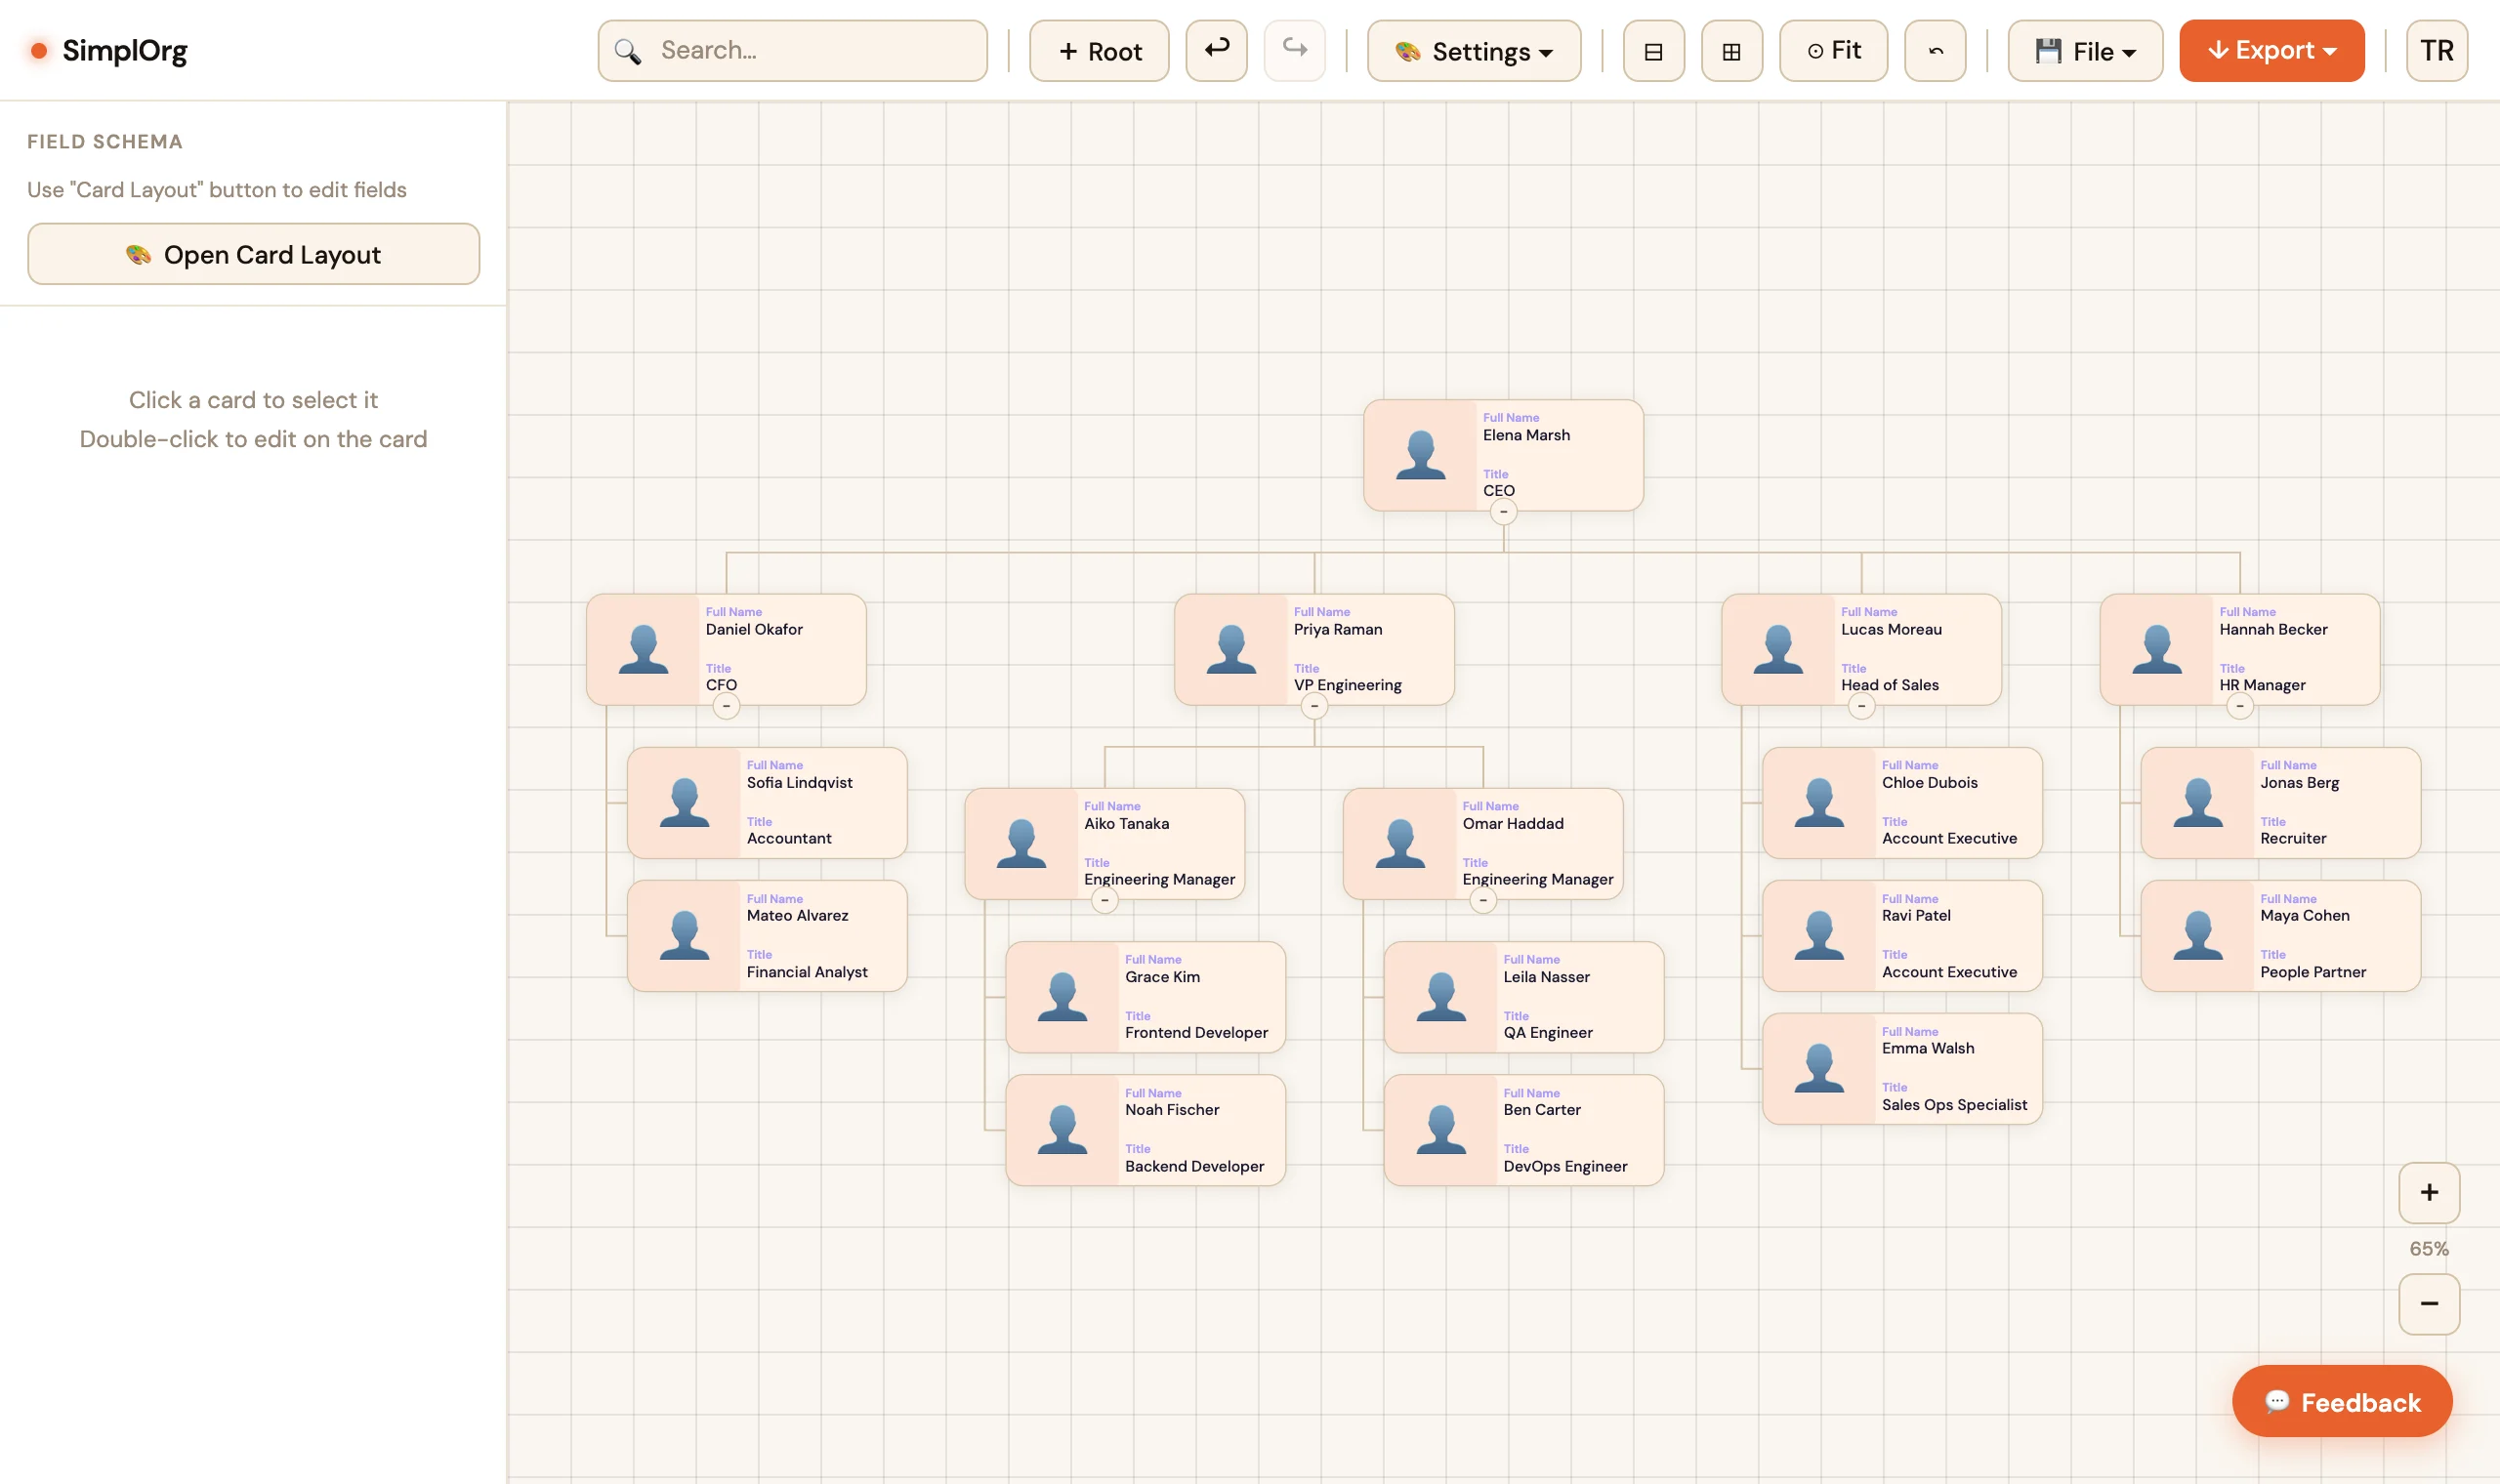Click the title 'Head of Sales'
Image resolution: width=2500 pixels, height=1484 pixels.
coord(1889,685)
